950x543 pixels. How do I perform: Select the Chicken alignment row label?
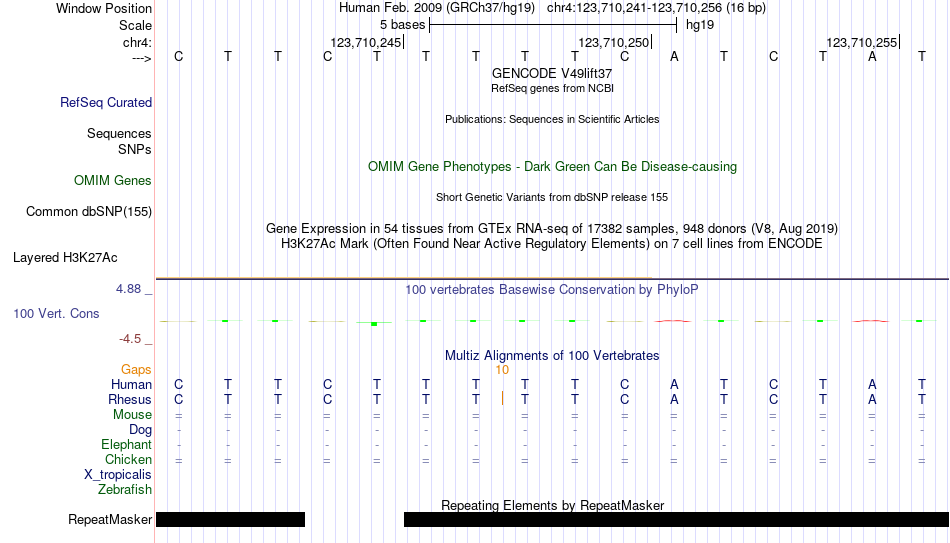click(x=128, y=459)
